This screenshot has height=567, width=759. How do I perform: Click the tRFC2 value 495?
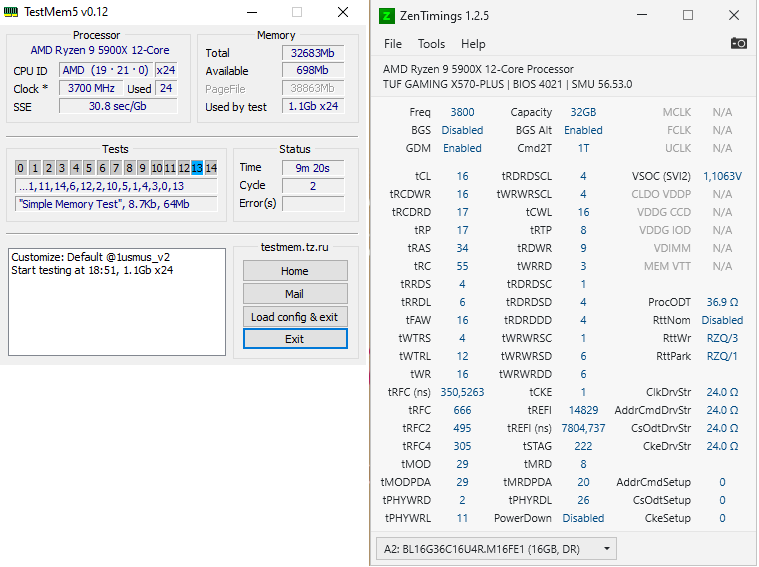click(462, 428)
